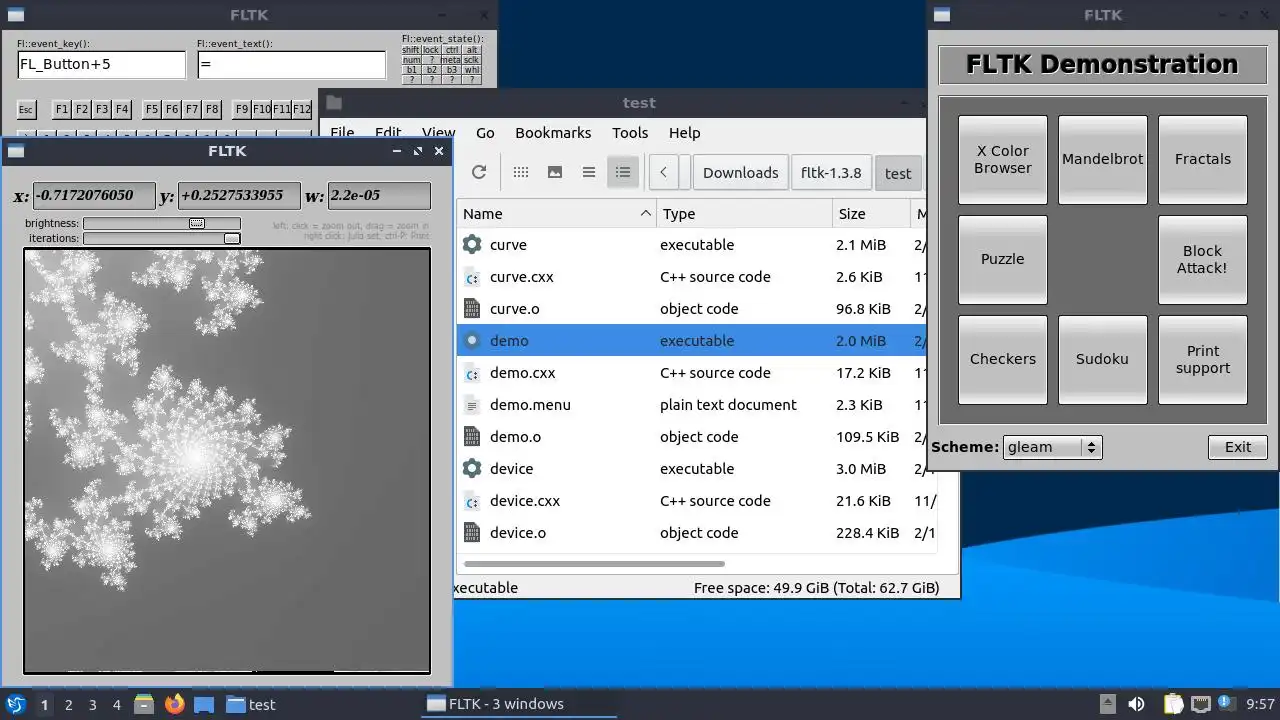Click the path-bar back chevron button
Viewport: 1280px width, 720px height.
click(663, 172)
